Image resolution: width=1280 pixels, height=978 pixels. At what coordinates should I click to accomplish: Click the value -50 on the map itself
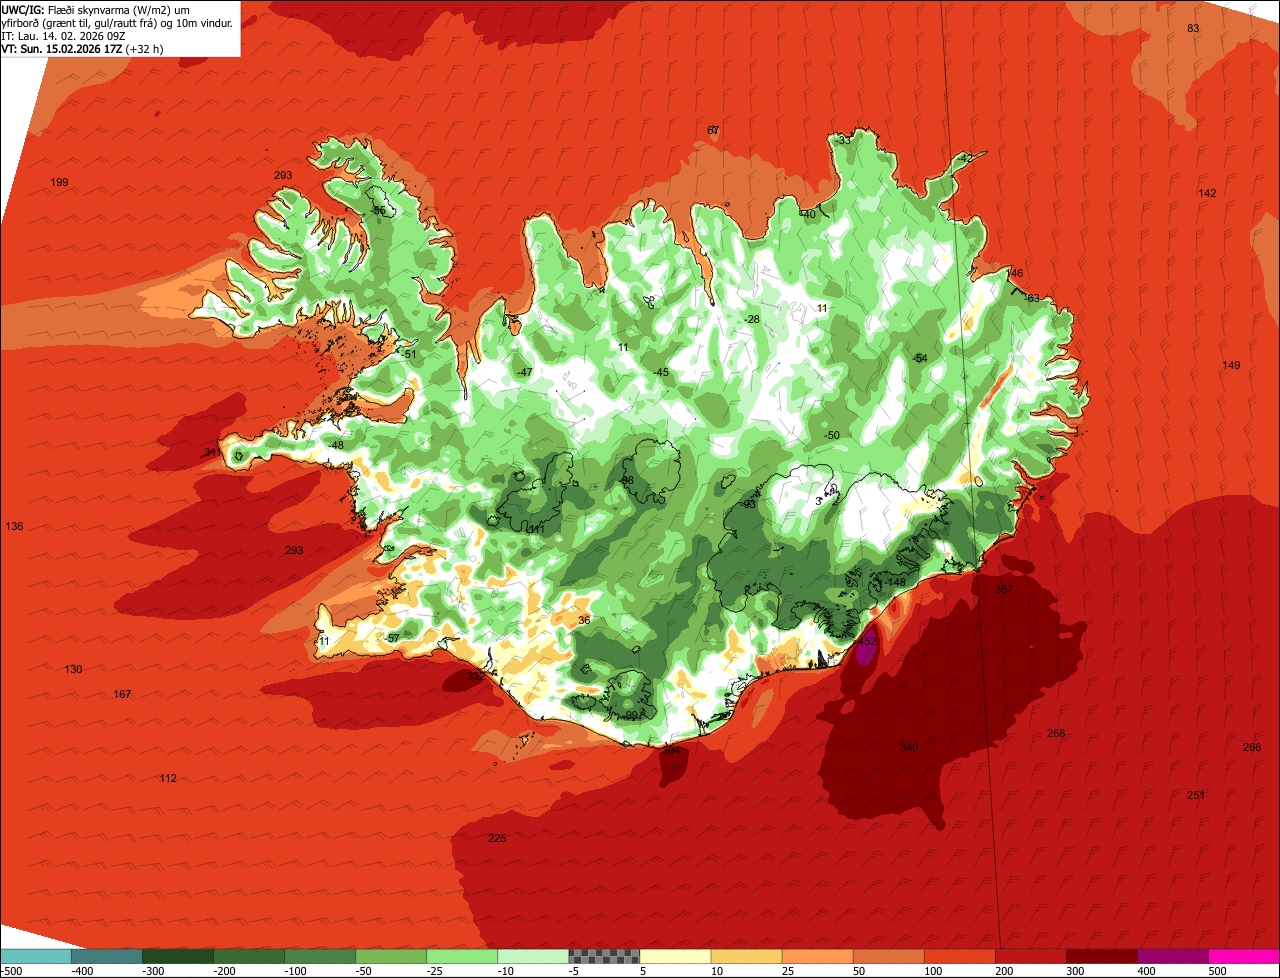(831, 435)
